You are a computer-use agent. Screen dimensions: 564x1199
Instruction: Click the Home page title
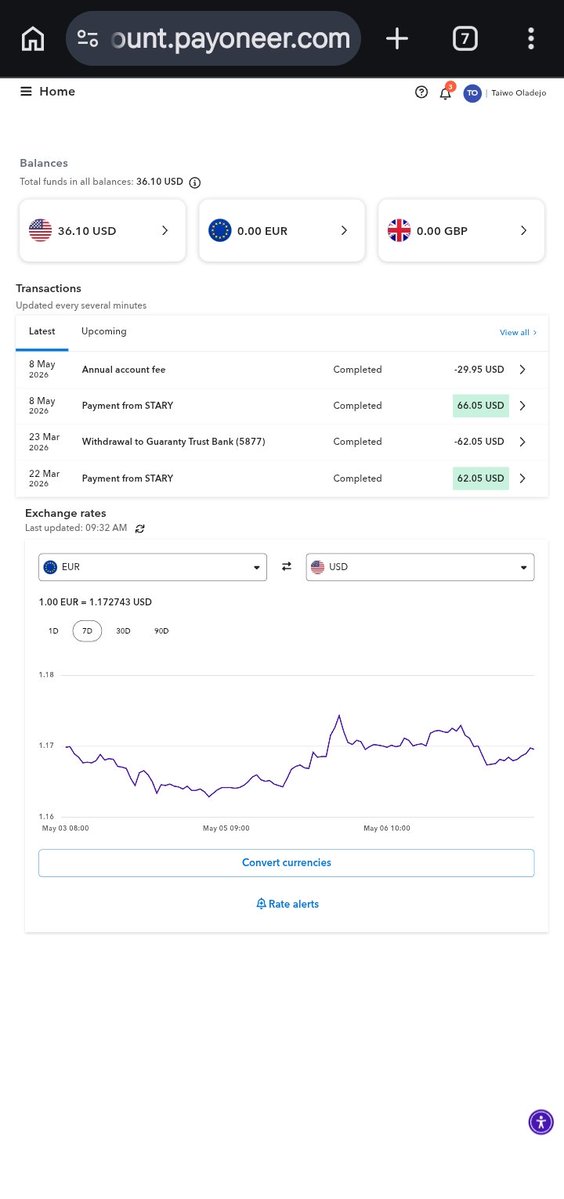(x=57, y=92)
